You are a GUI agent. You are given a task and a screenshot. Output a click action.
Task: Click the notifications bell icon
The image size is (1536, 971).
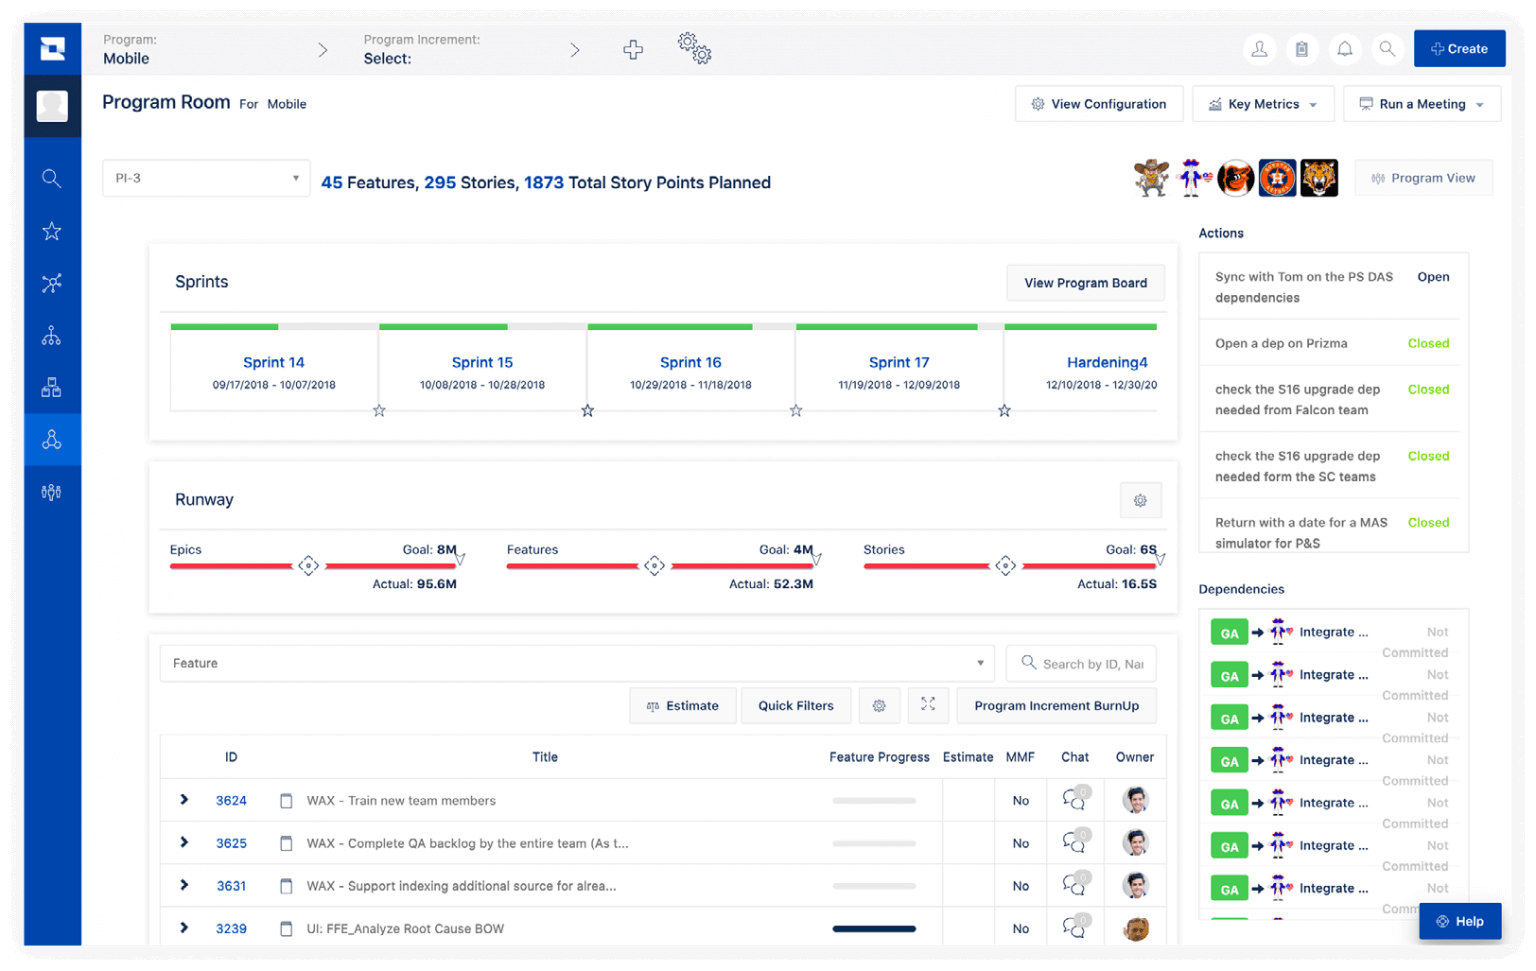tap(1344, 48)
